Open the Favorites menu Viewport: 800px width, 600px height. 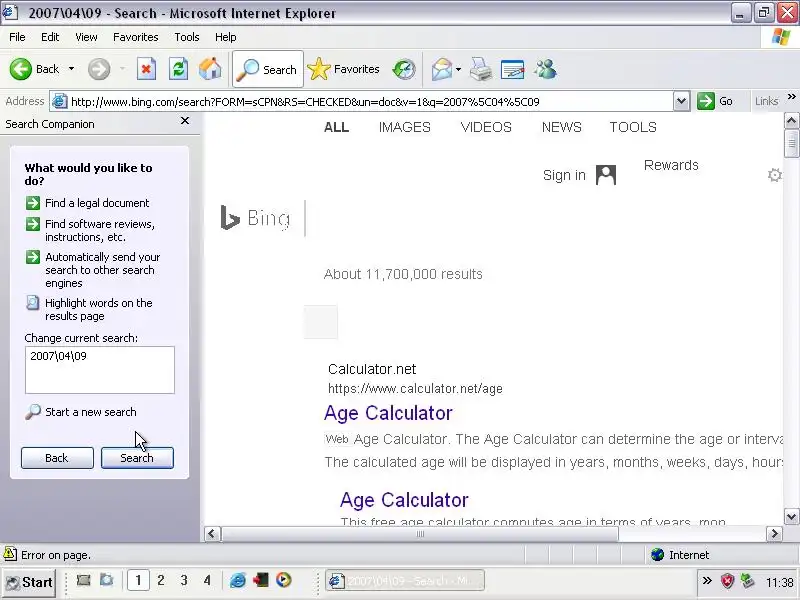click(x=136, y=37)
